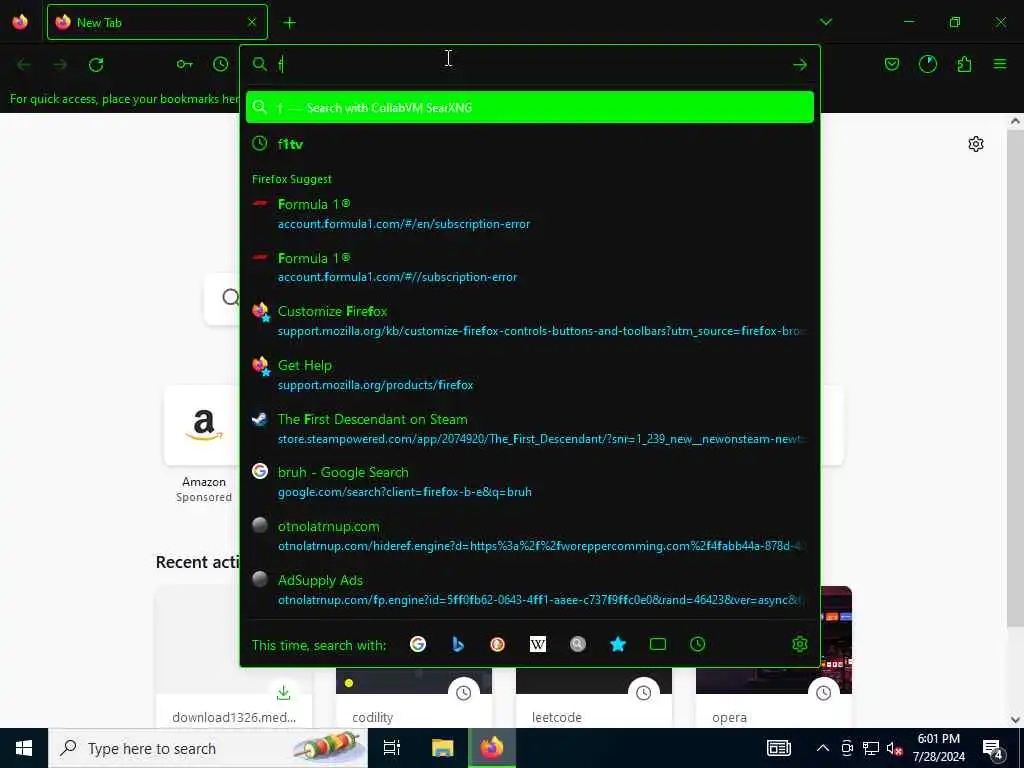Click the Go arrow in the address bar

pos(799,65)
